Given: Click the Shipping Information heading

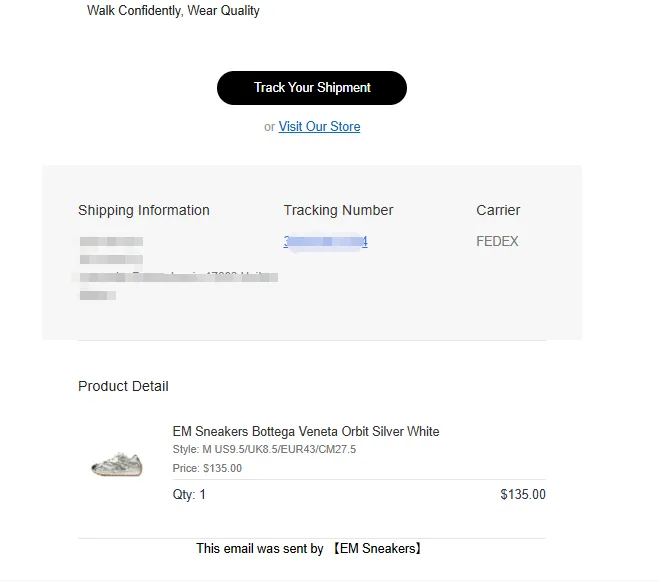Looking at the screenshot, I should click(144, 210).
